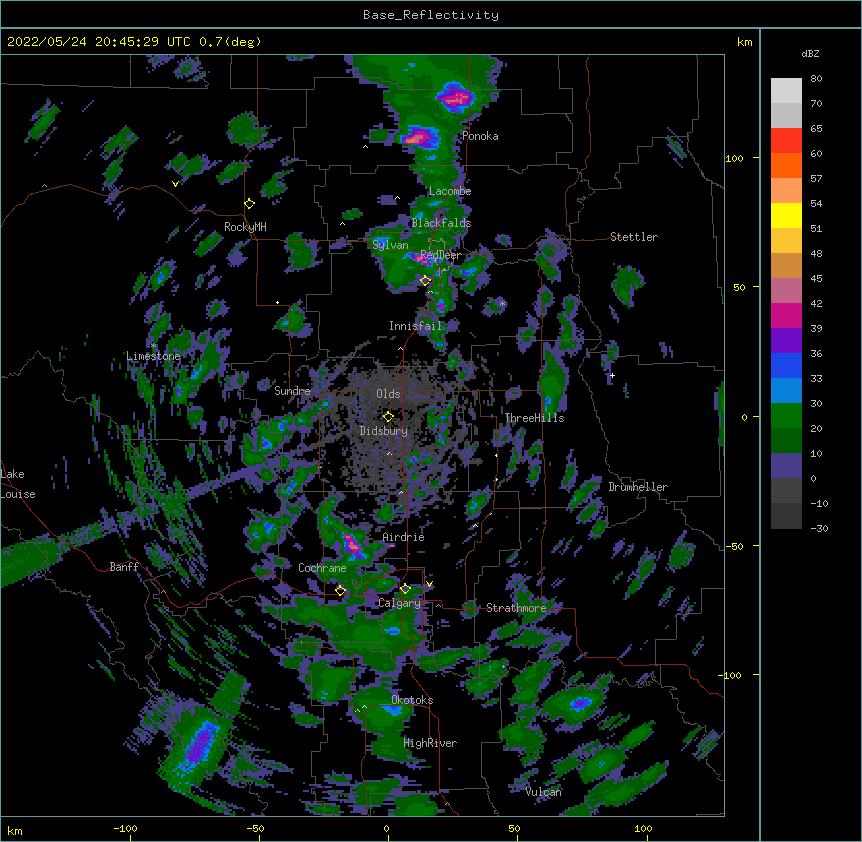862x842 pixels.
Task: Click the Vulcan label
Action: [543, 792]
